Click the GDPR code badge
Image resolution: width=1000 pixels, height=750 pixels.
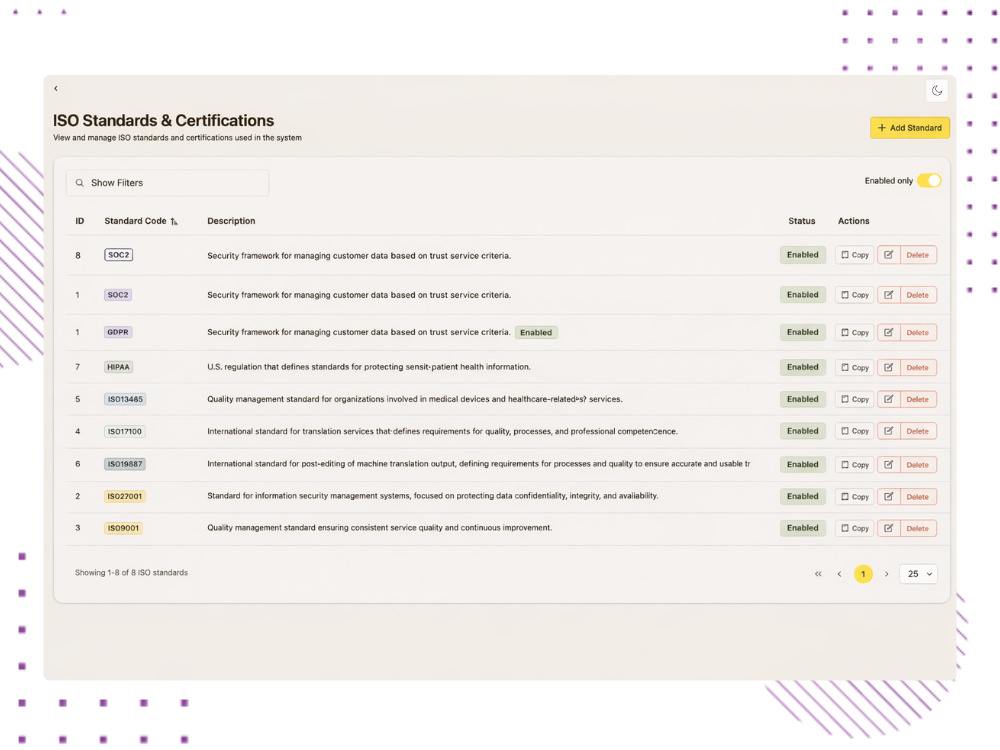pos(118,333)
